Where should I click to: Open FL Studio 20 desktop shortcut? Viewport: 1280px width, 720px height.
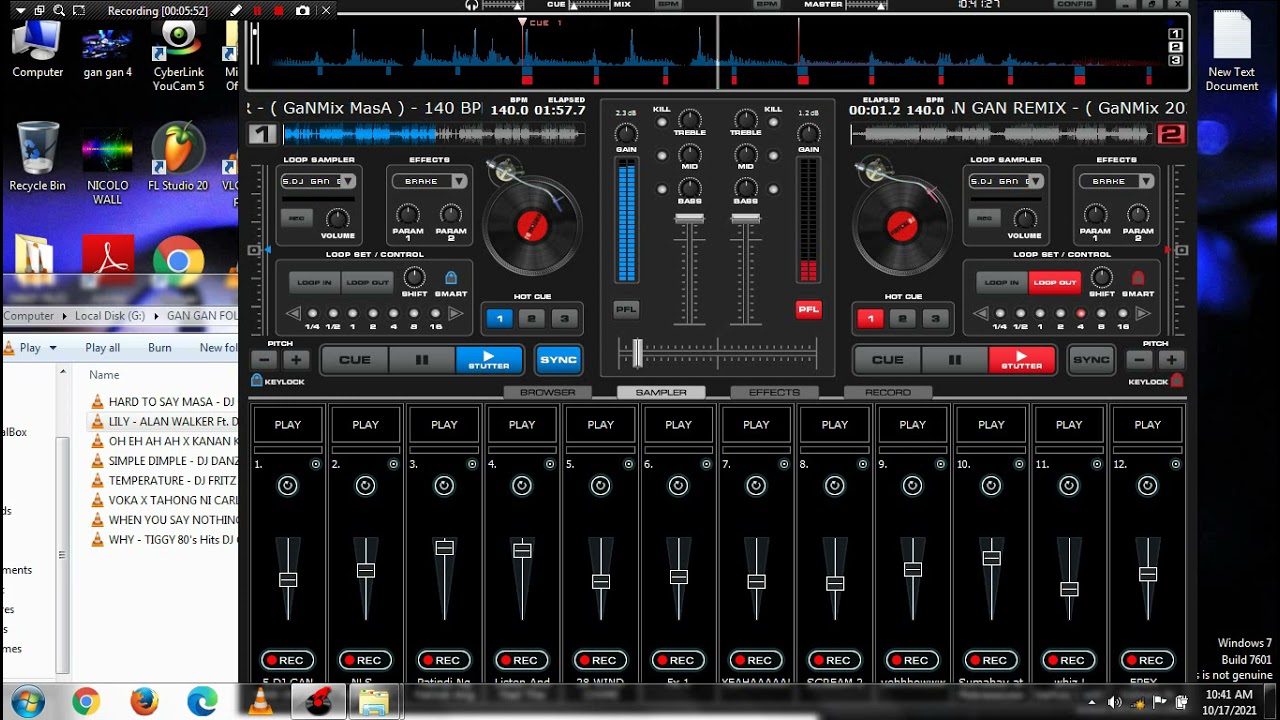(x=178, y=157)
